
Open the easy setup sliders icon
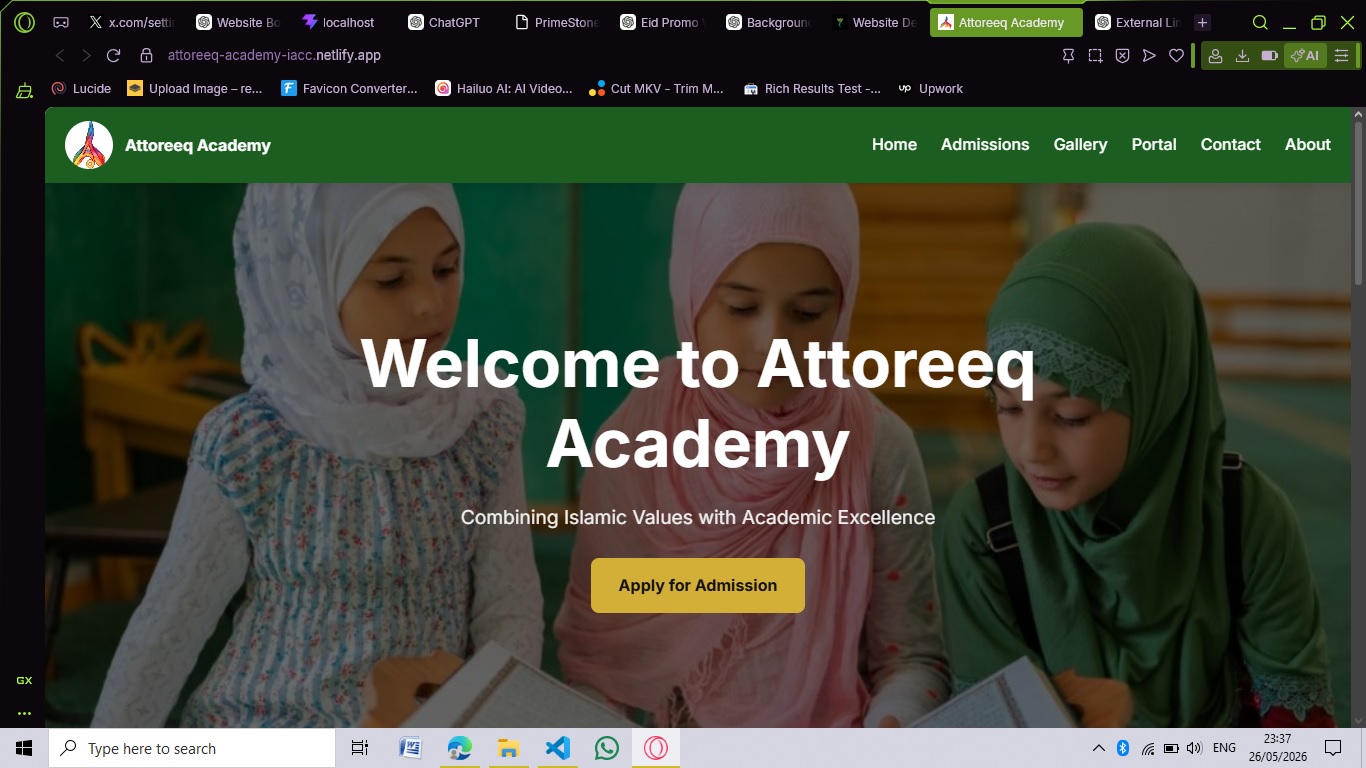(x=1342, y=56)
